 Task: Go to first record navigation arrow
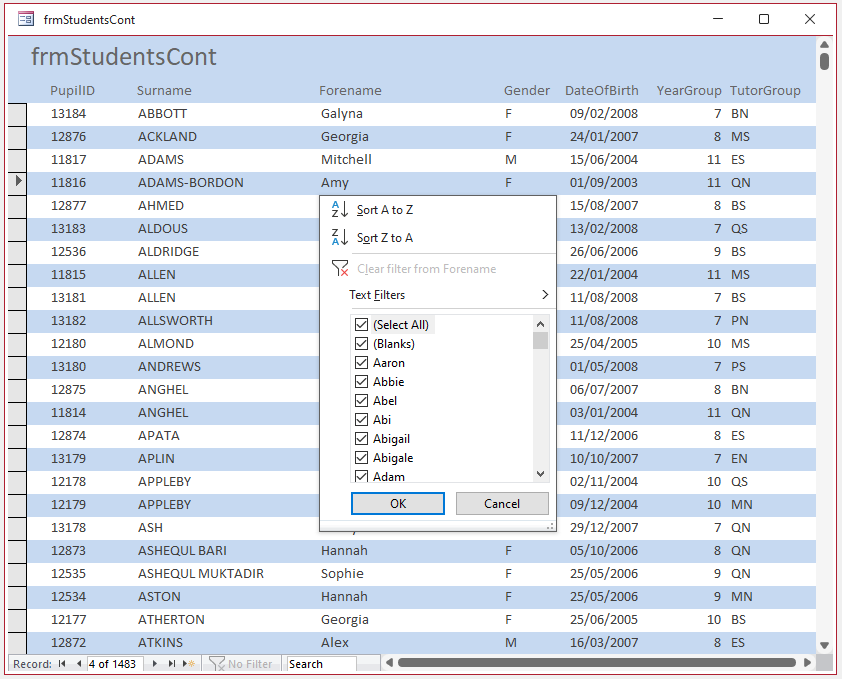click(x=62, y=664)
